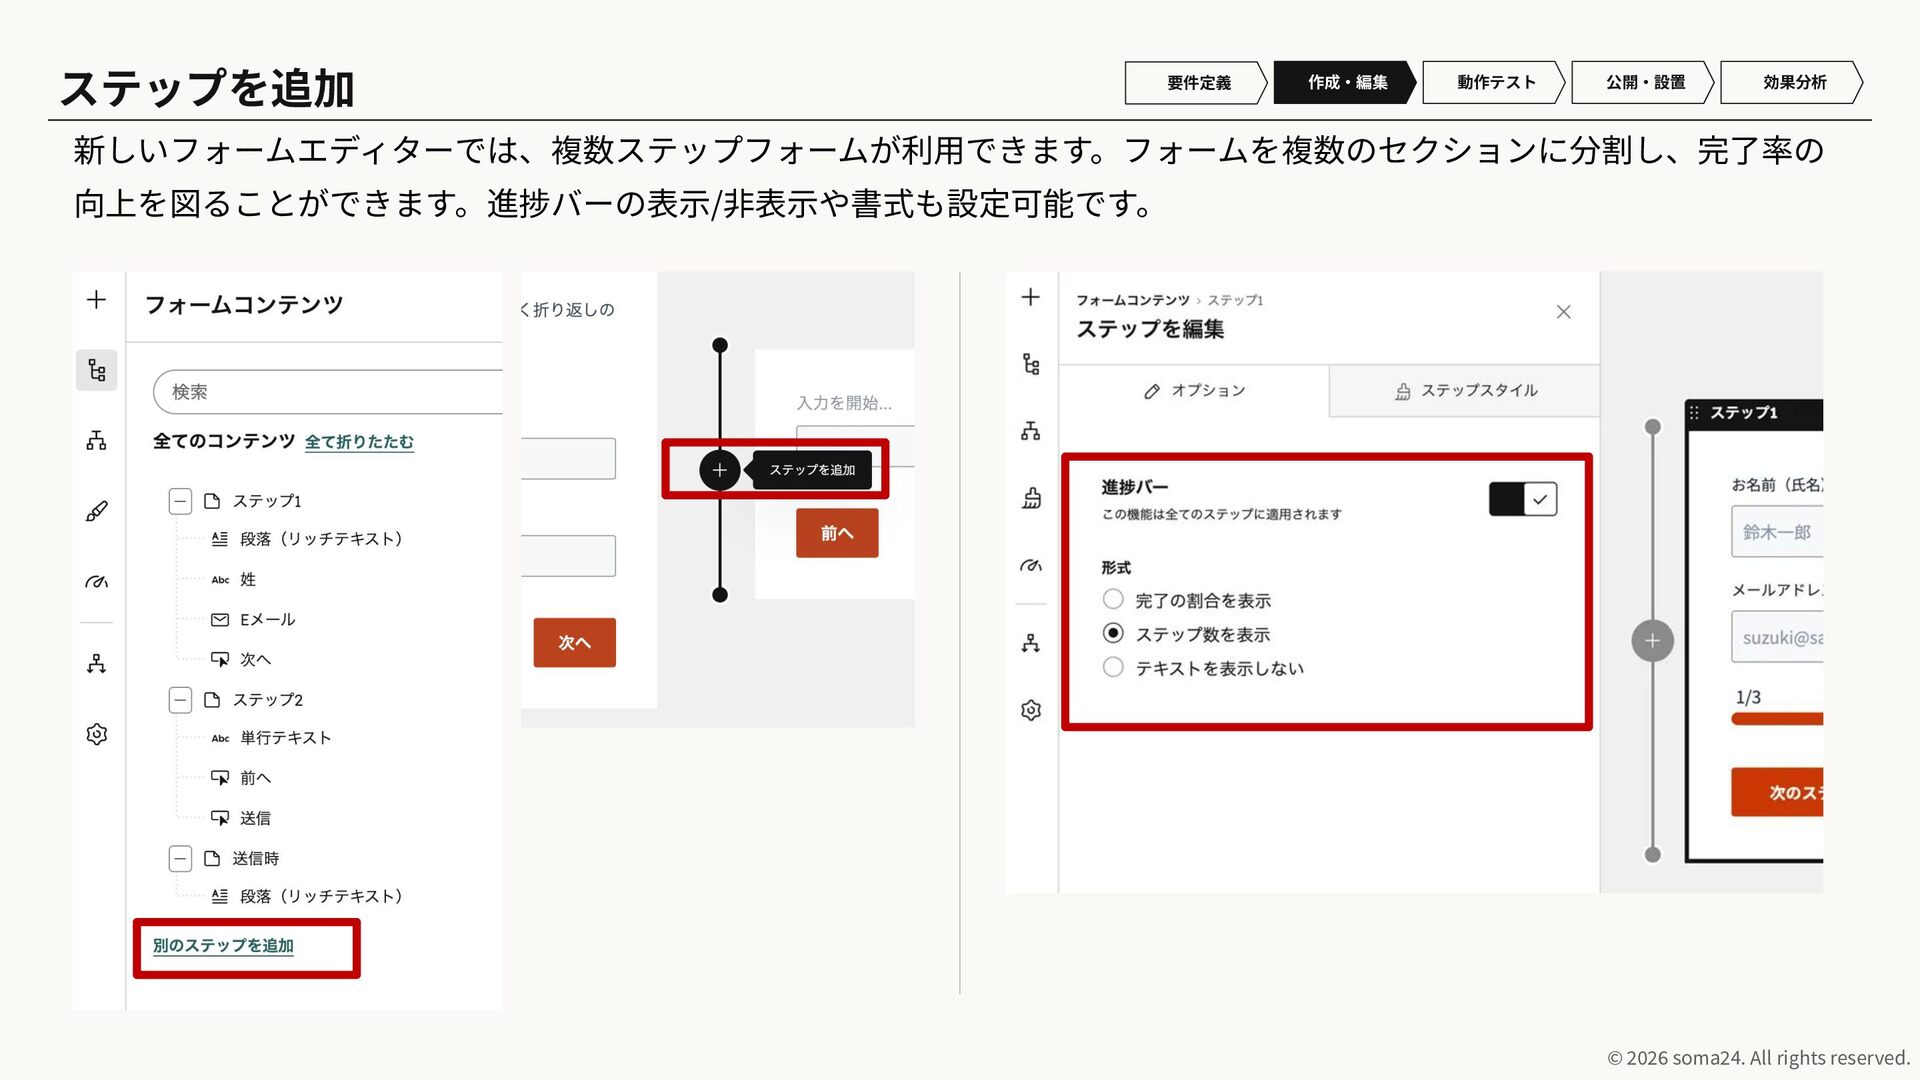Click the 全て折りたたむ link
Screen dimensions: 1920x1080
click(x=359, y=442)
